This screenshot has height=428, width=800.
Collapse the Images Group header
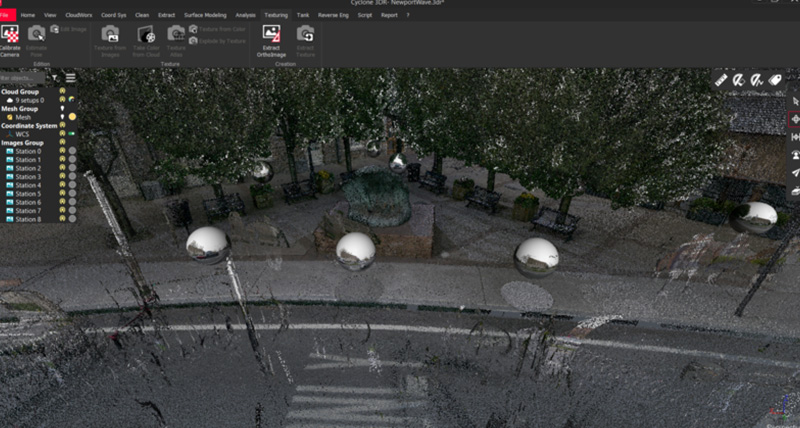[x=22, y=143]
